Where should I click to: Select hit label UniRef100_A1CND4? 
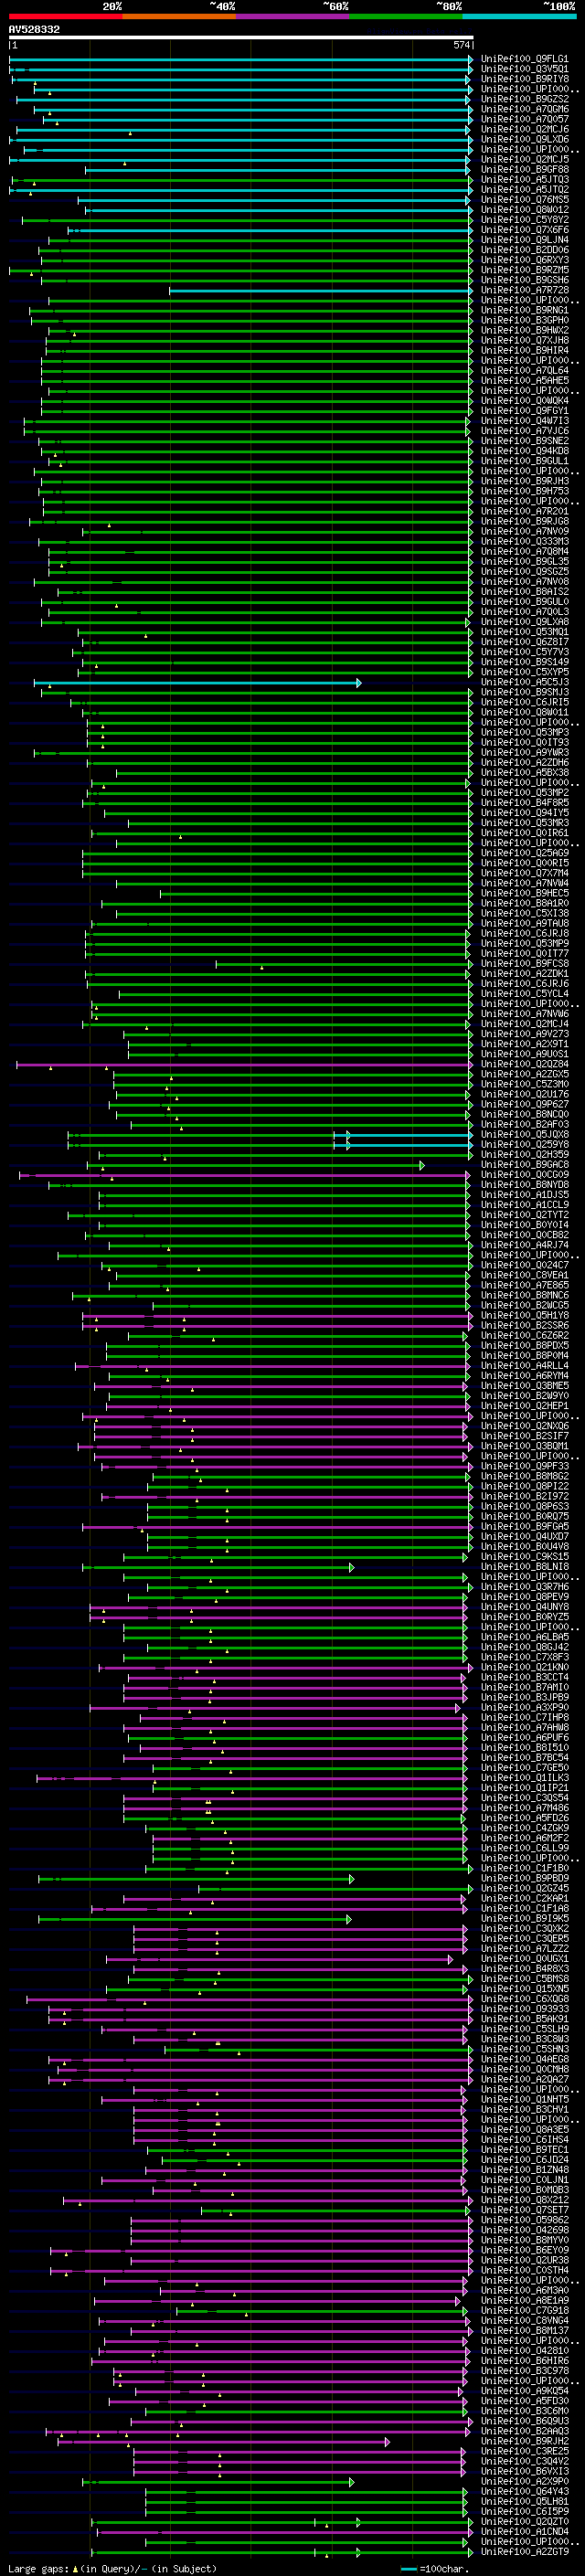[525, 2531]
